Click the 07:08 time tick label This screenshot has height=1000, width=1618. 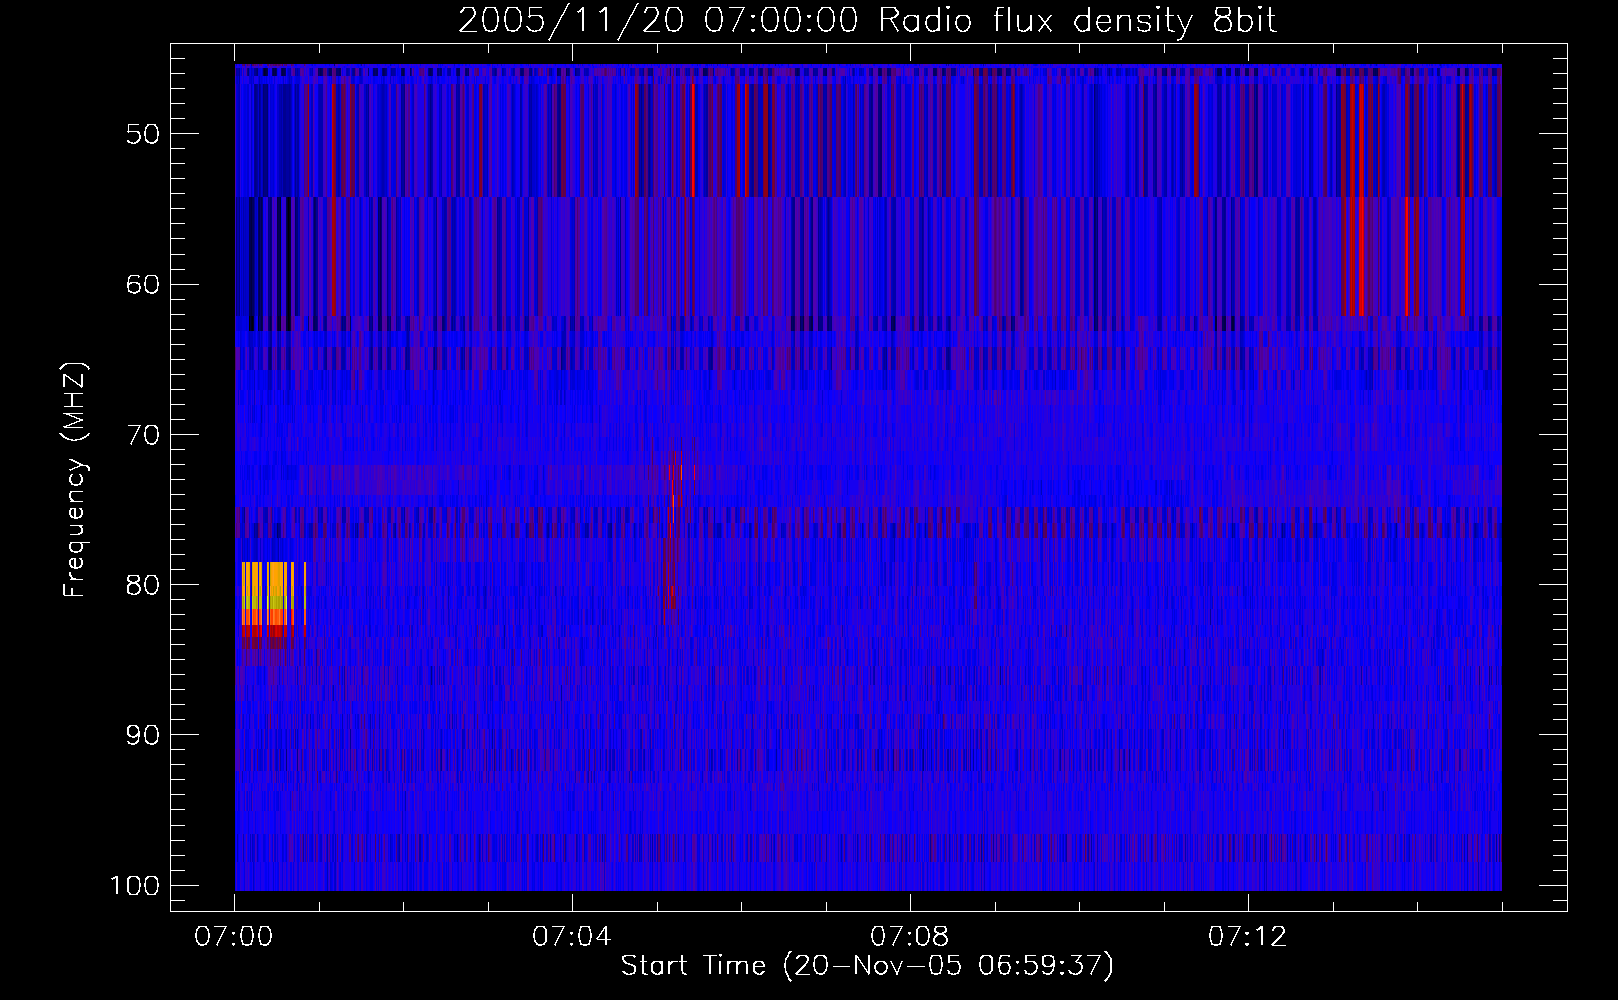coord(910,937)
